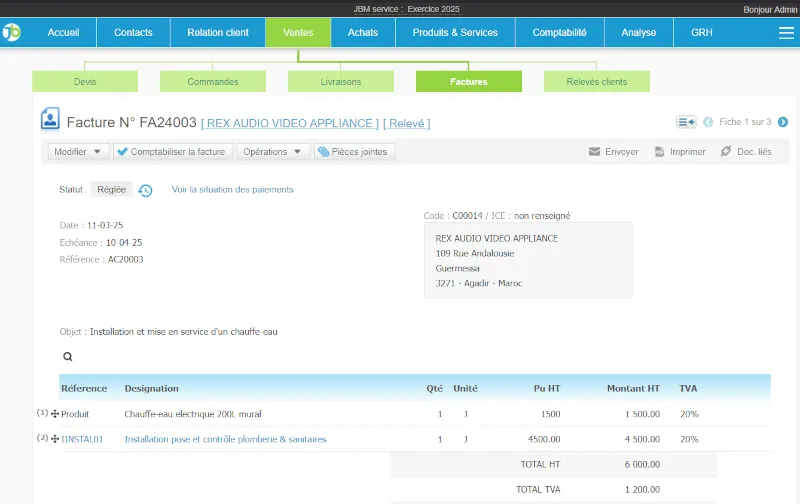Click the application logo at top left
Image resolution: width=800 pixels, height=504 pixels.
pos(12,32)
